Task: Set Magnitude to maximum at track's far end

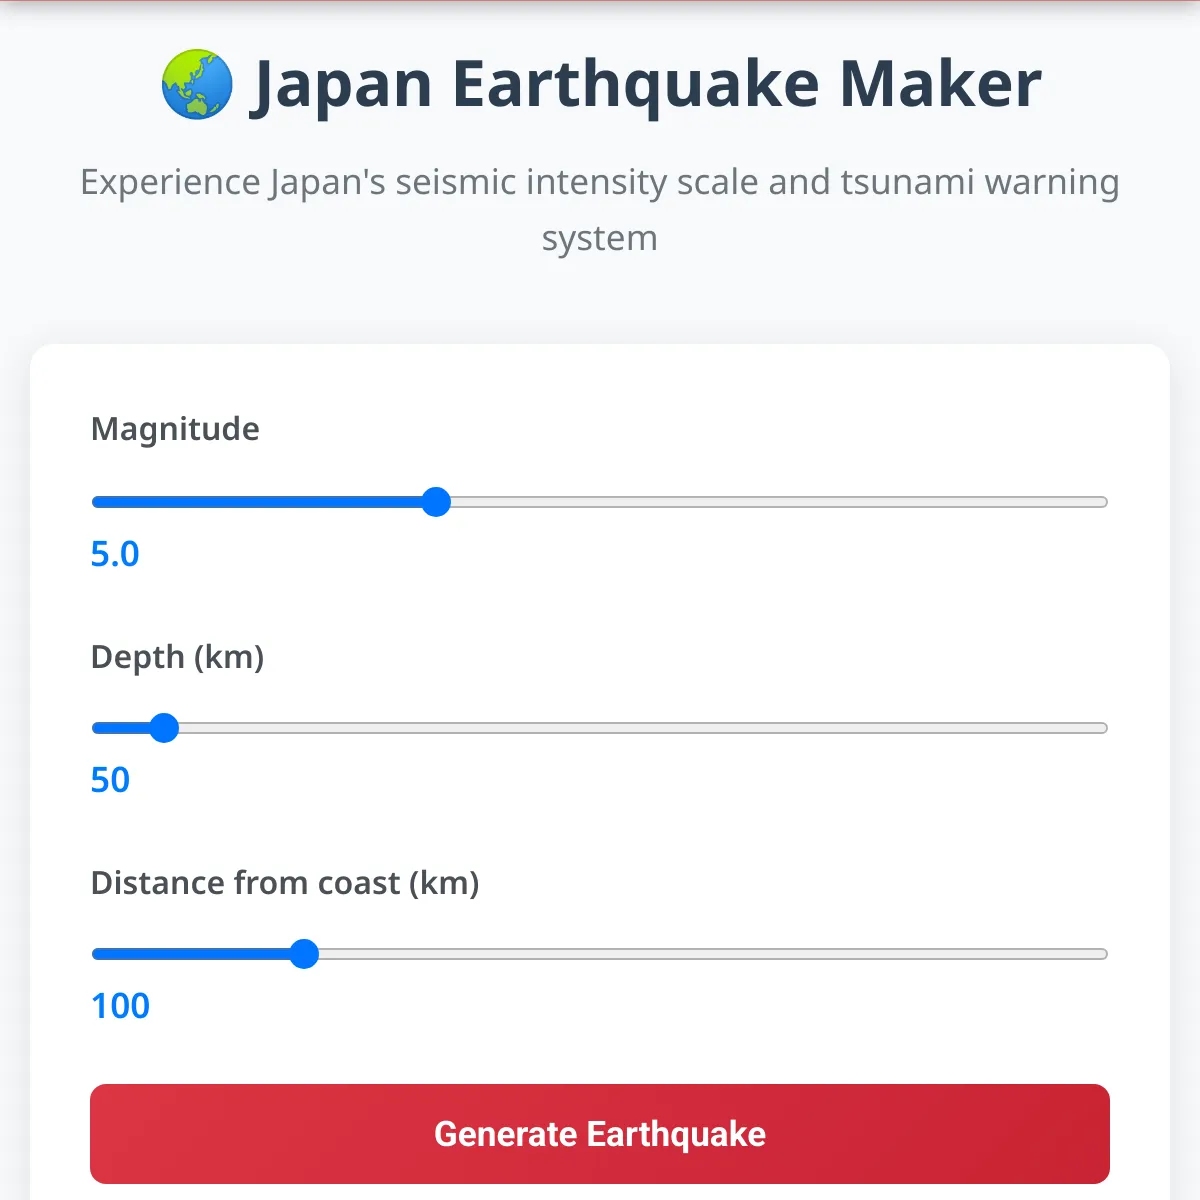Action: (1102, 502)
